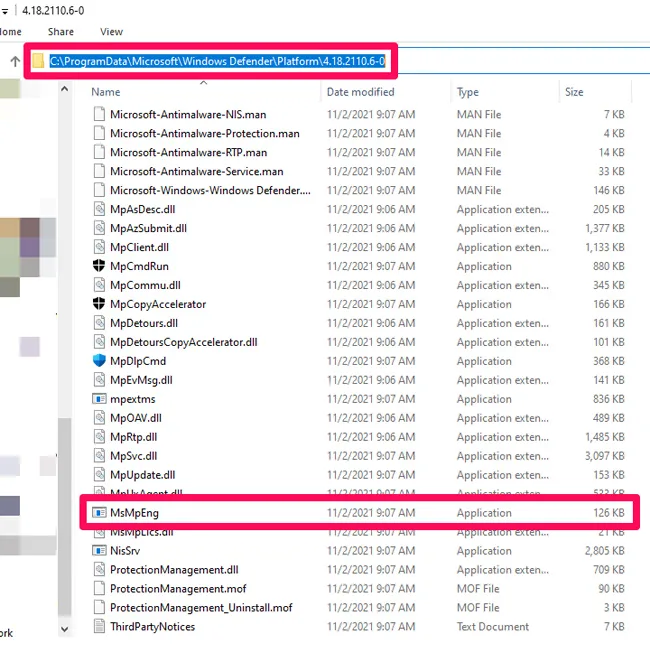
Task: Select the mpextms file name
Action: point(132,399)
